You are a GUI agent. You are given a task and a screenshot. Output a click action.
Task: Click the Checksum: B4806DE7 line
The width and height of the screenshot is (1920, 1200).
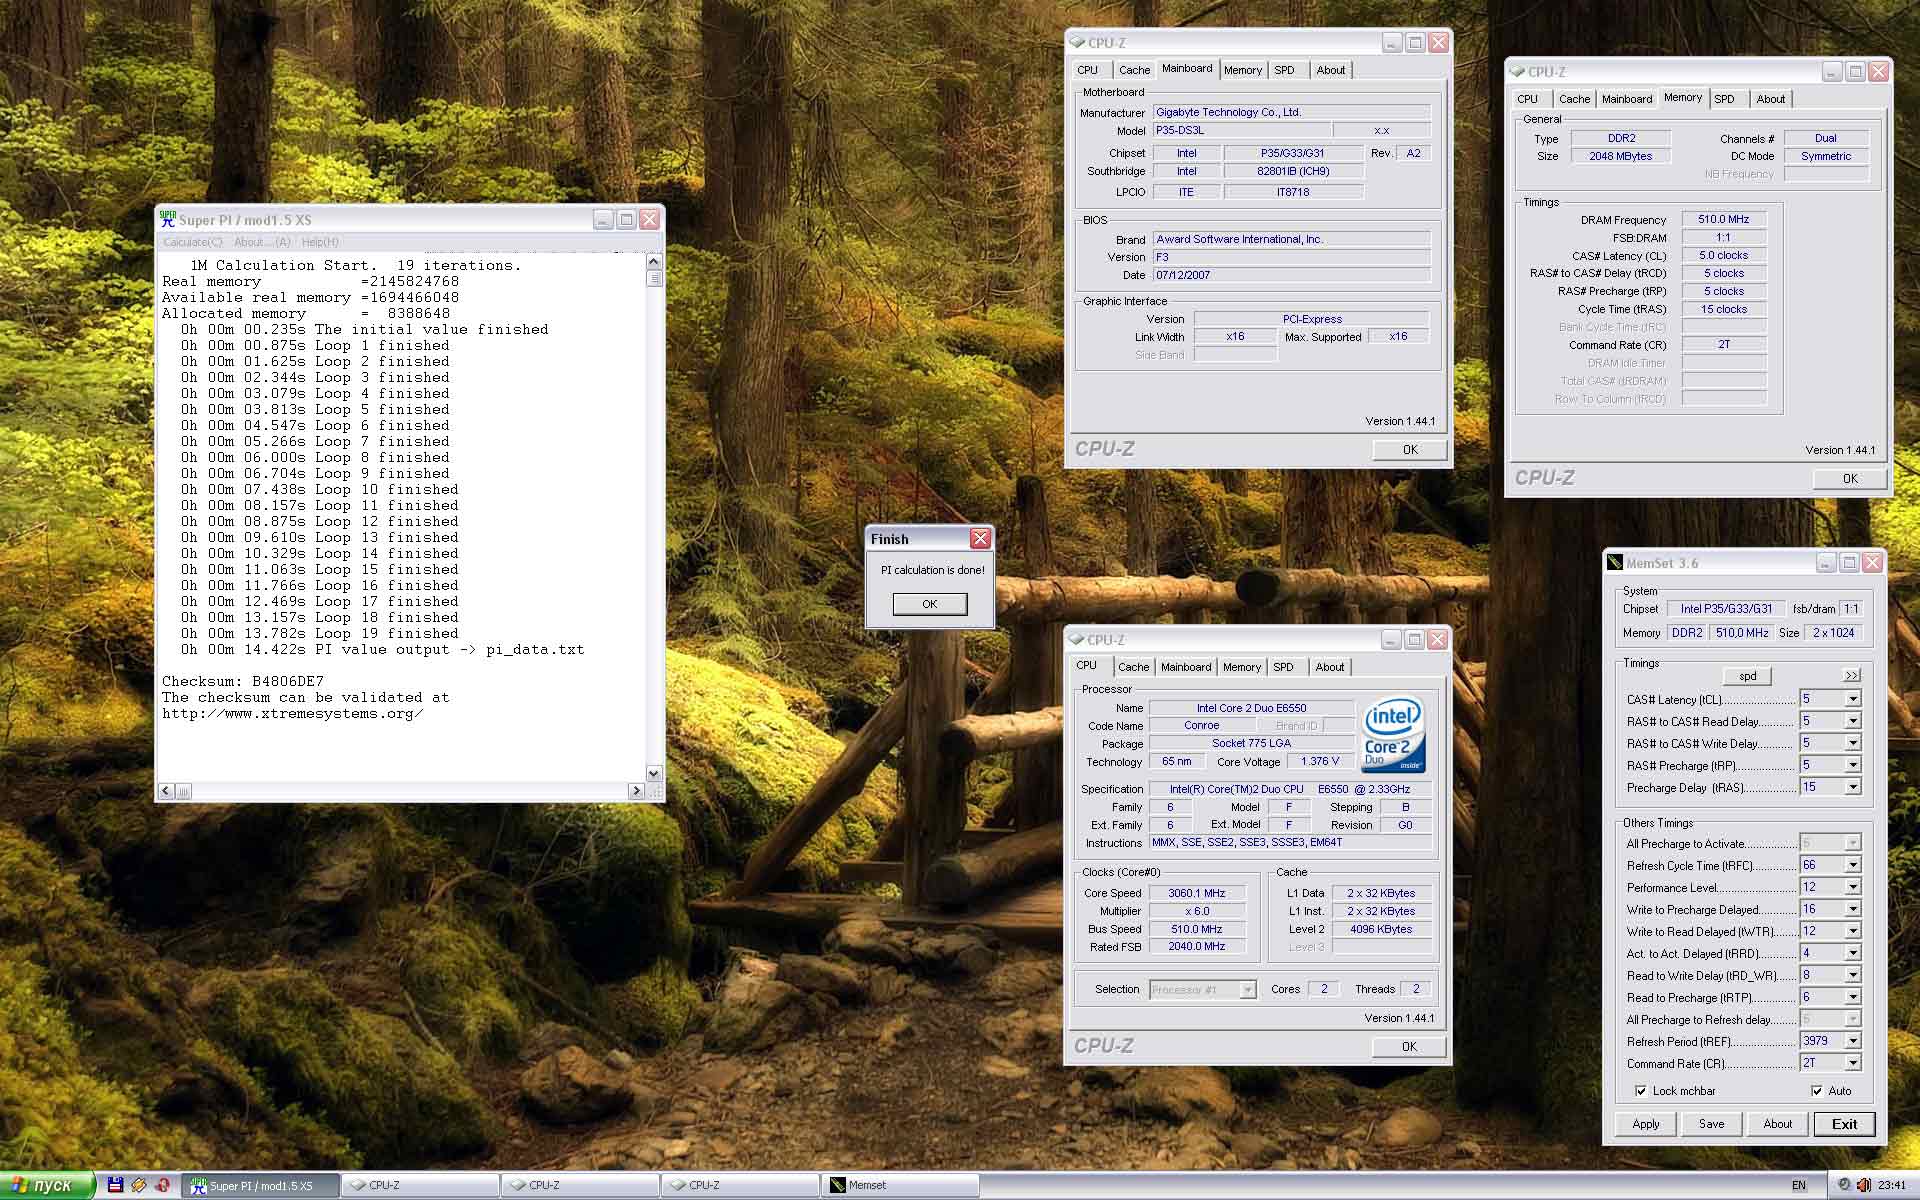(243, 682)
